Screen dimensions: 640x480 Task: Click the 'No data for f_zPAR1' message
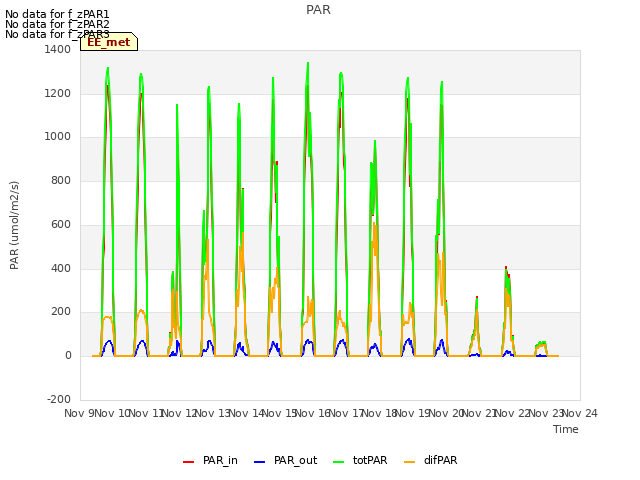tap(57, 14)
